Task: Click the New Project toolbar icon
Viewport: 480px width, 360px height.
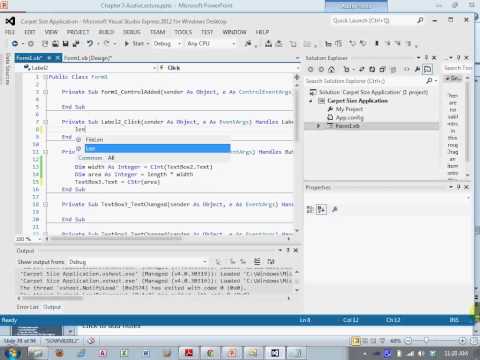Action: [45, 44]
